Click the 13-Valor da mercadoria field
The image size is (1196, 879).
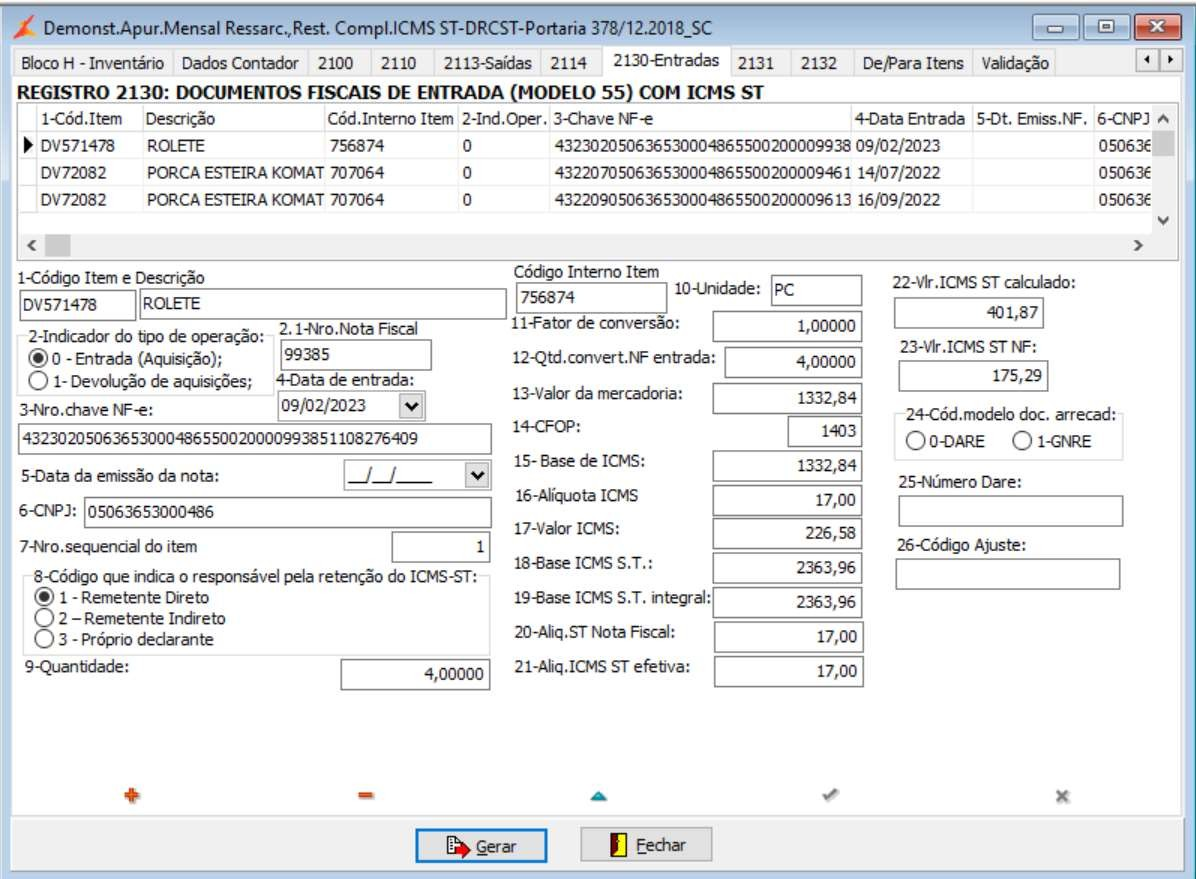[787, 398]
